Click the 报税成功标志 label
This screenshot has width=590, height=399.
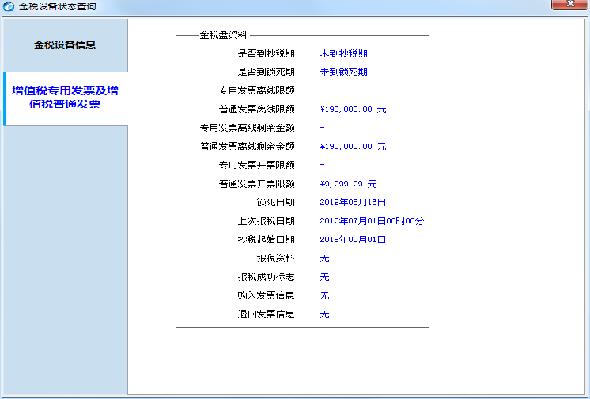[x=266, y=277]
